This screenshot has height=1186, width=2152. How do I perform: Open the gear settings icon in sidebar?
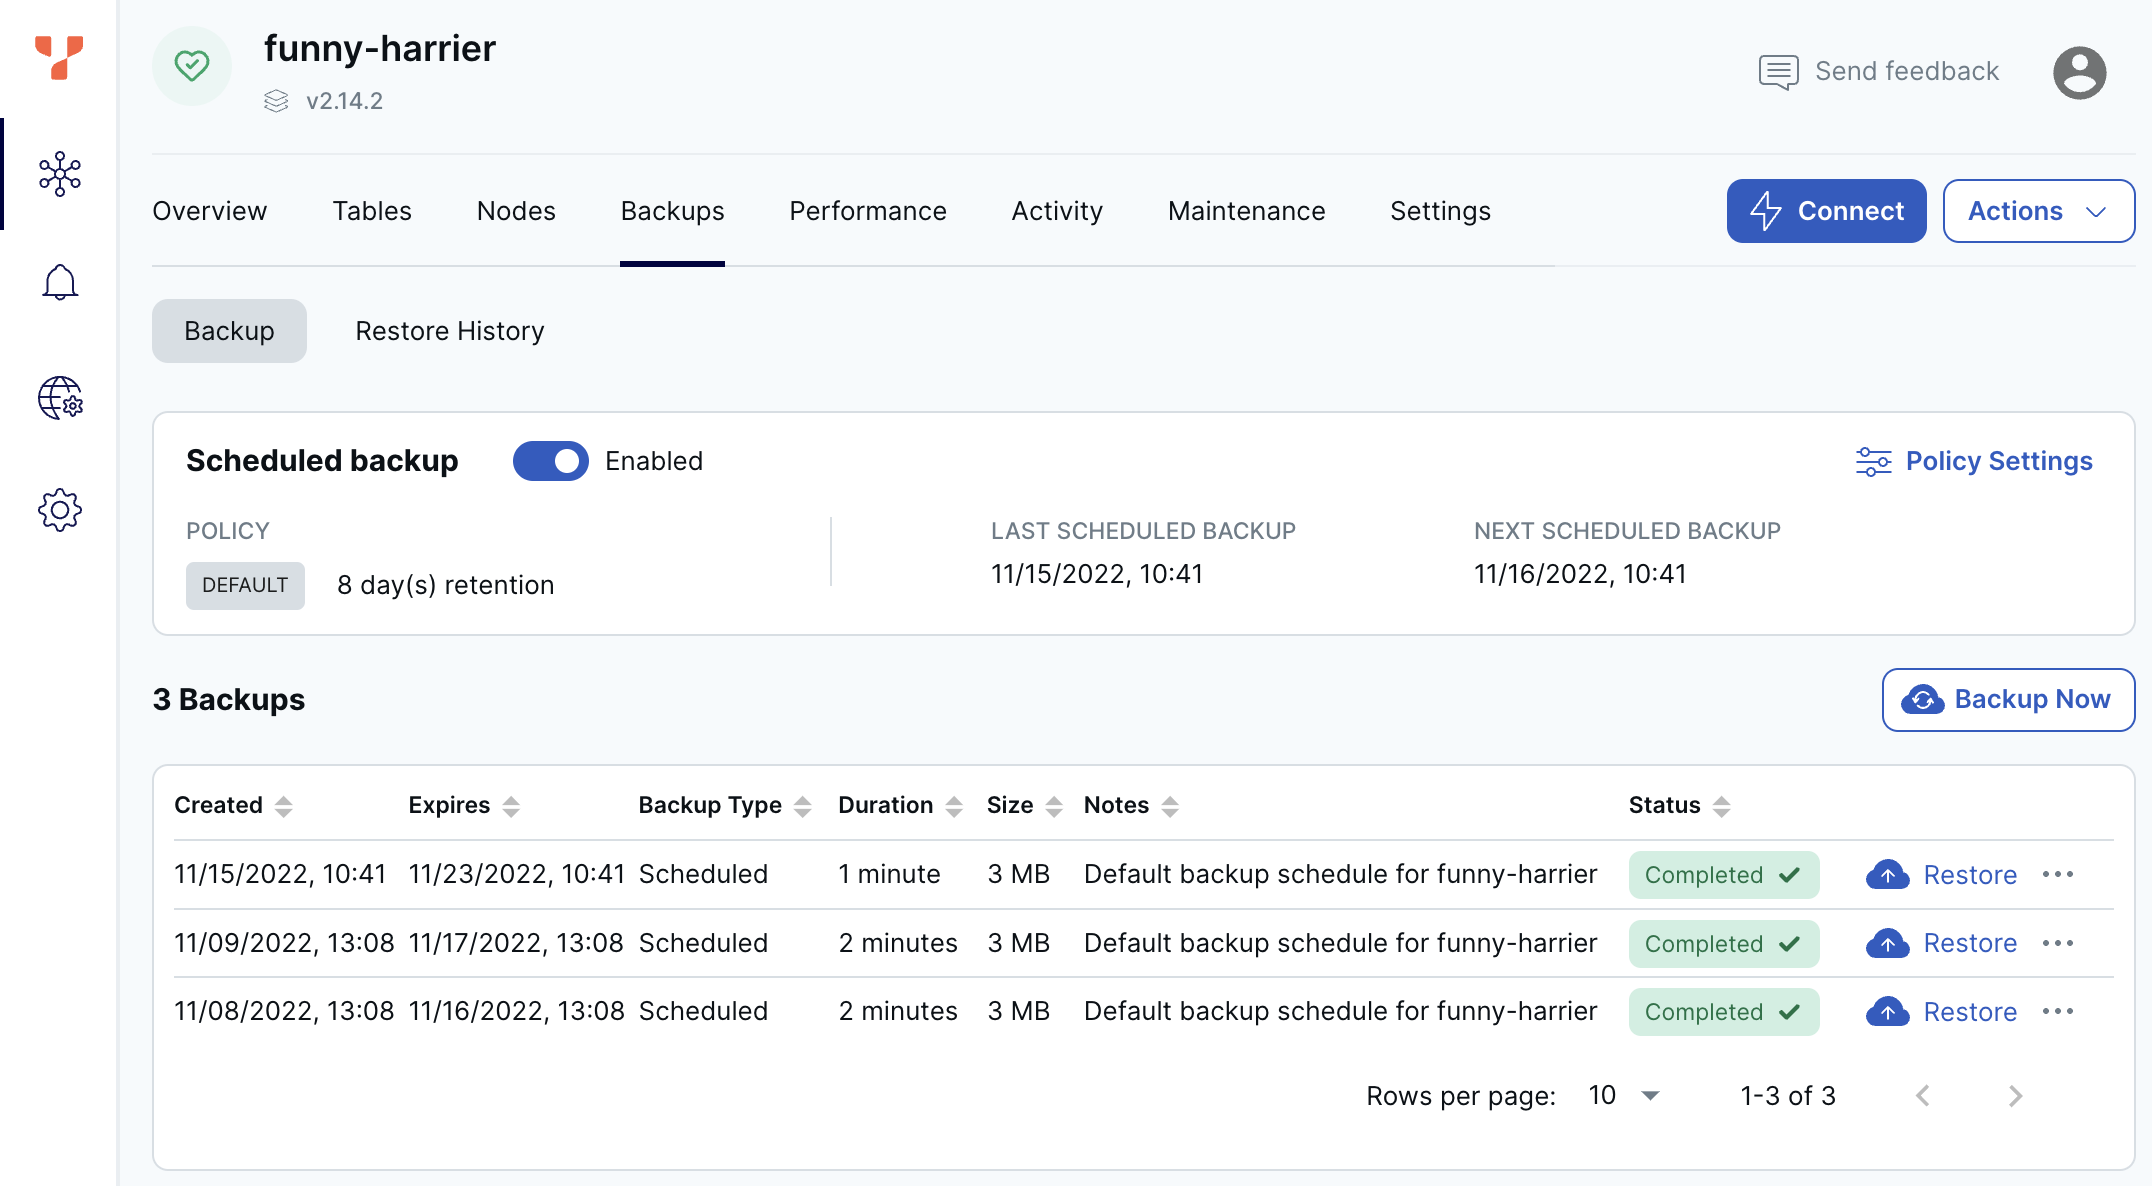pos(60,510)
